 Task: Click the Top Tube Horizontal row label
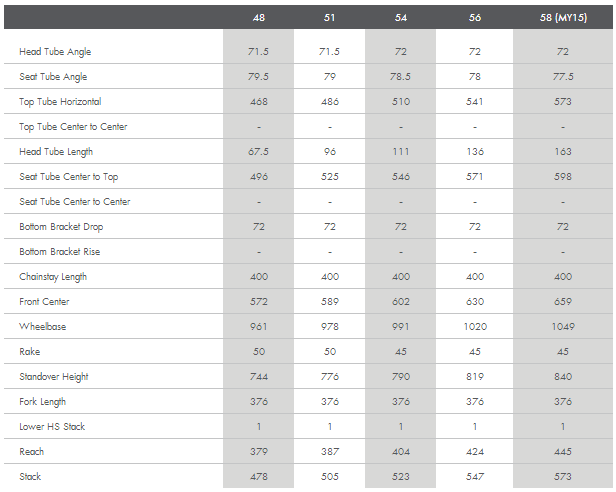point(60,102)
